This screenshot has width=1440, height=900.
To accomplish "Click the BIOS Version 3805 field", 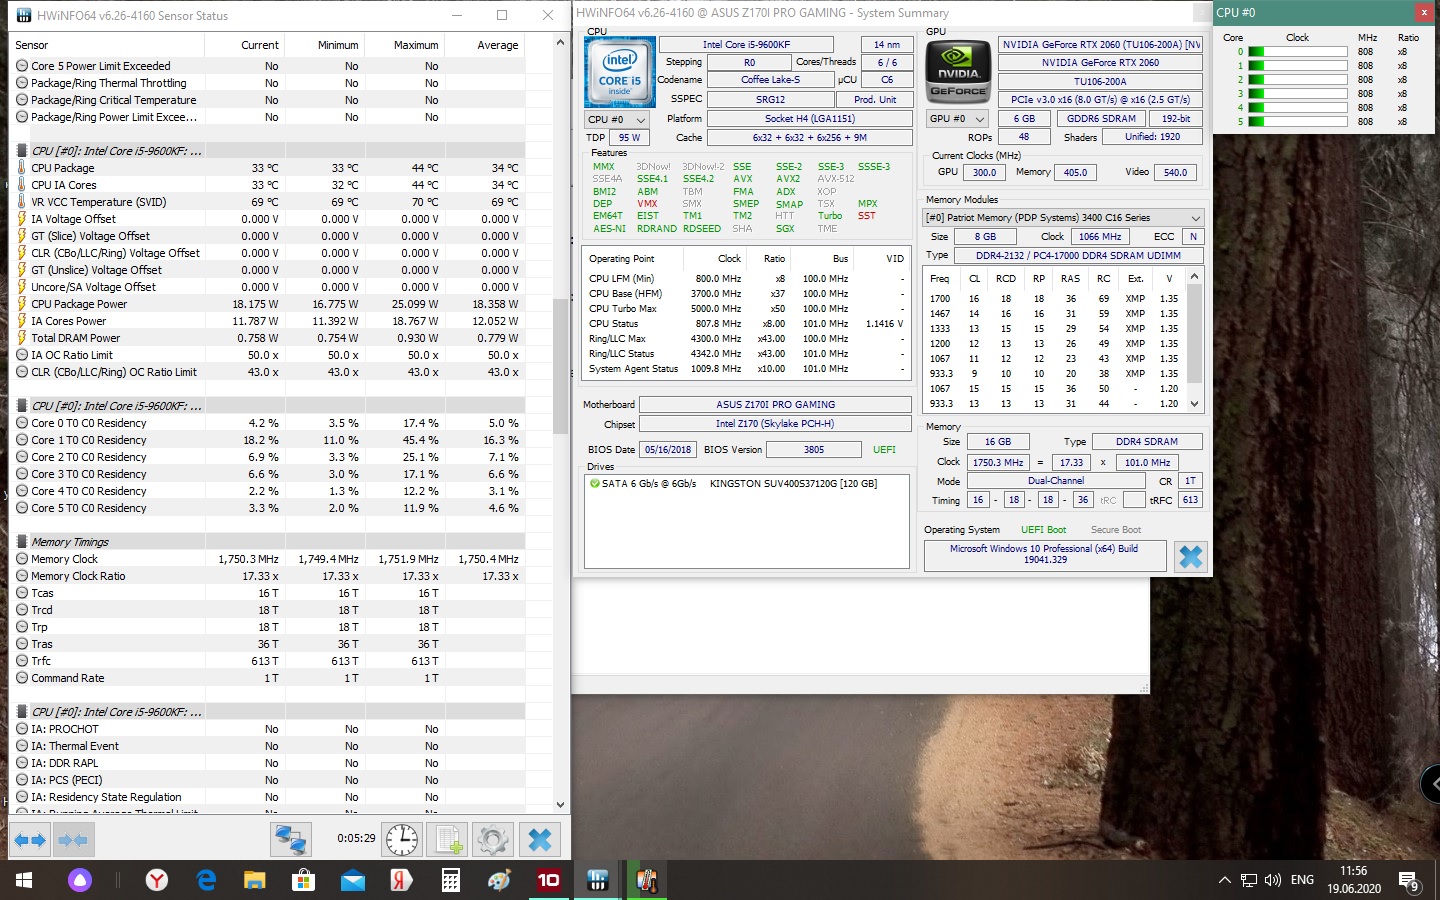I will click(814, 449).
